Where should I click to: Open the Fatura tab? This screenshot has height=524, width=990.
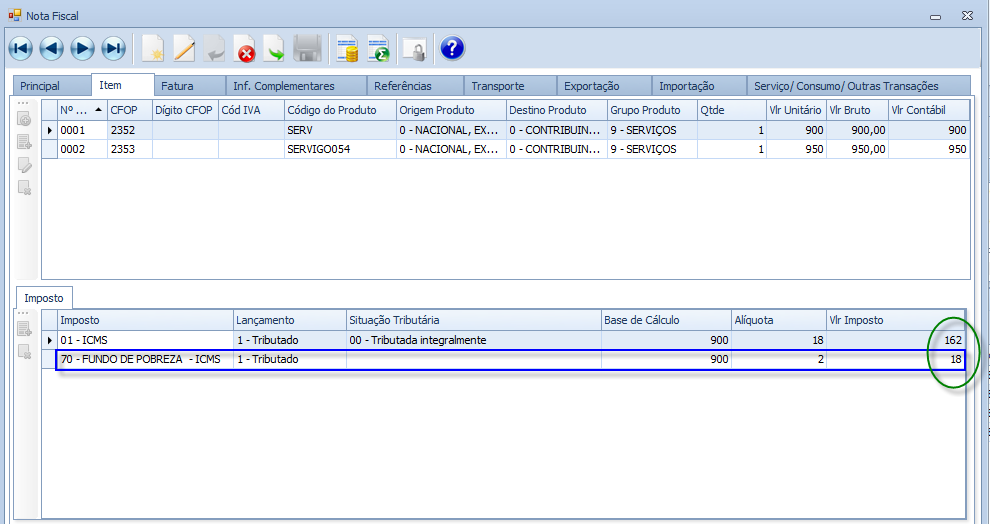pos(177,86)
